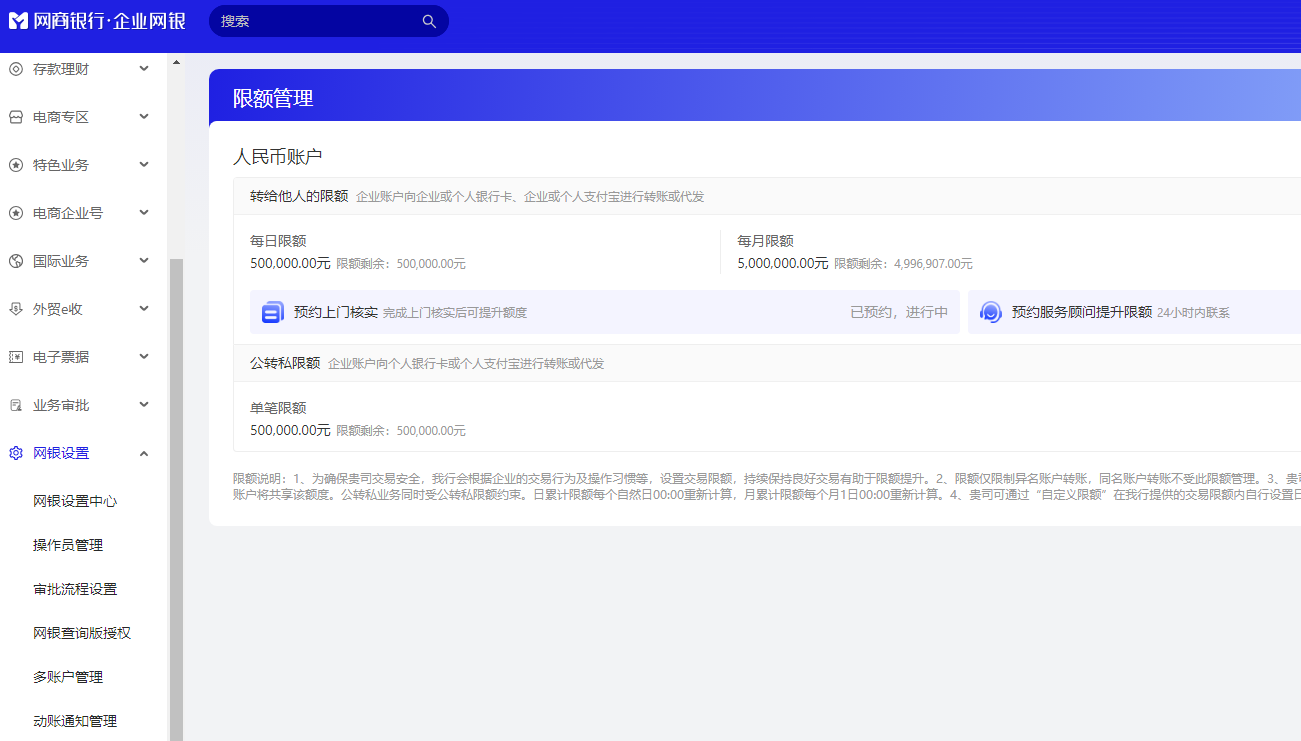Click the 每日限额 label

click(x=278, y=241)
